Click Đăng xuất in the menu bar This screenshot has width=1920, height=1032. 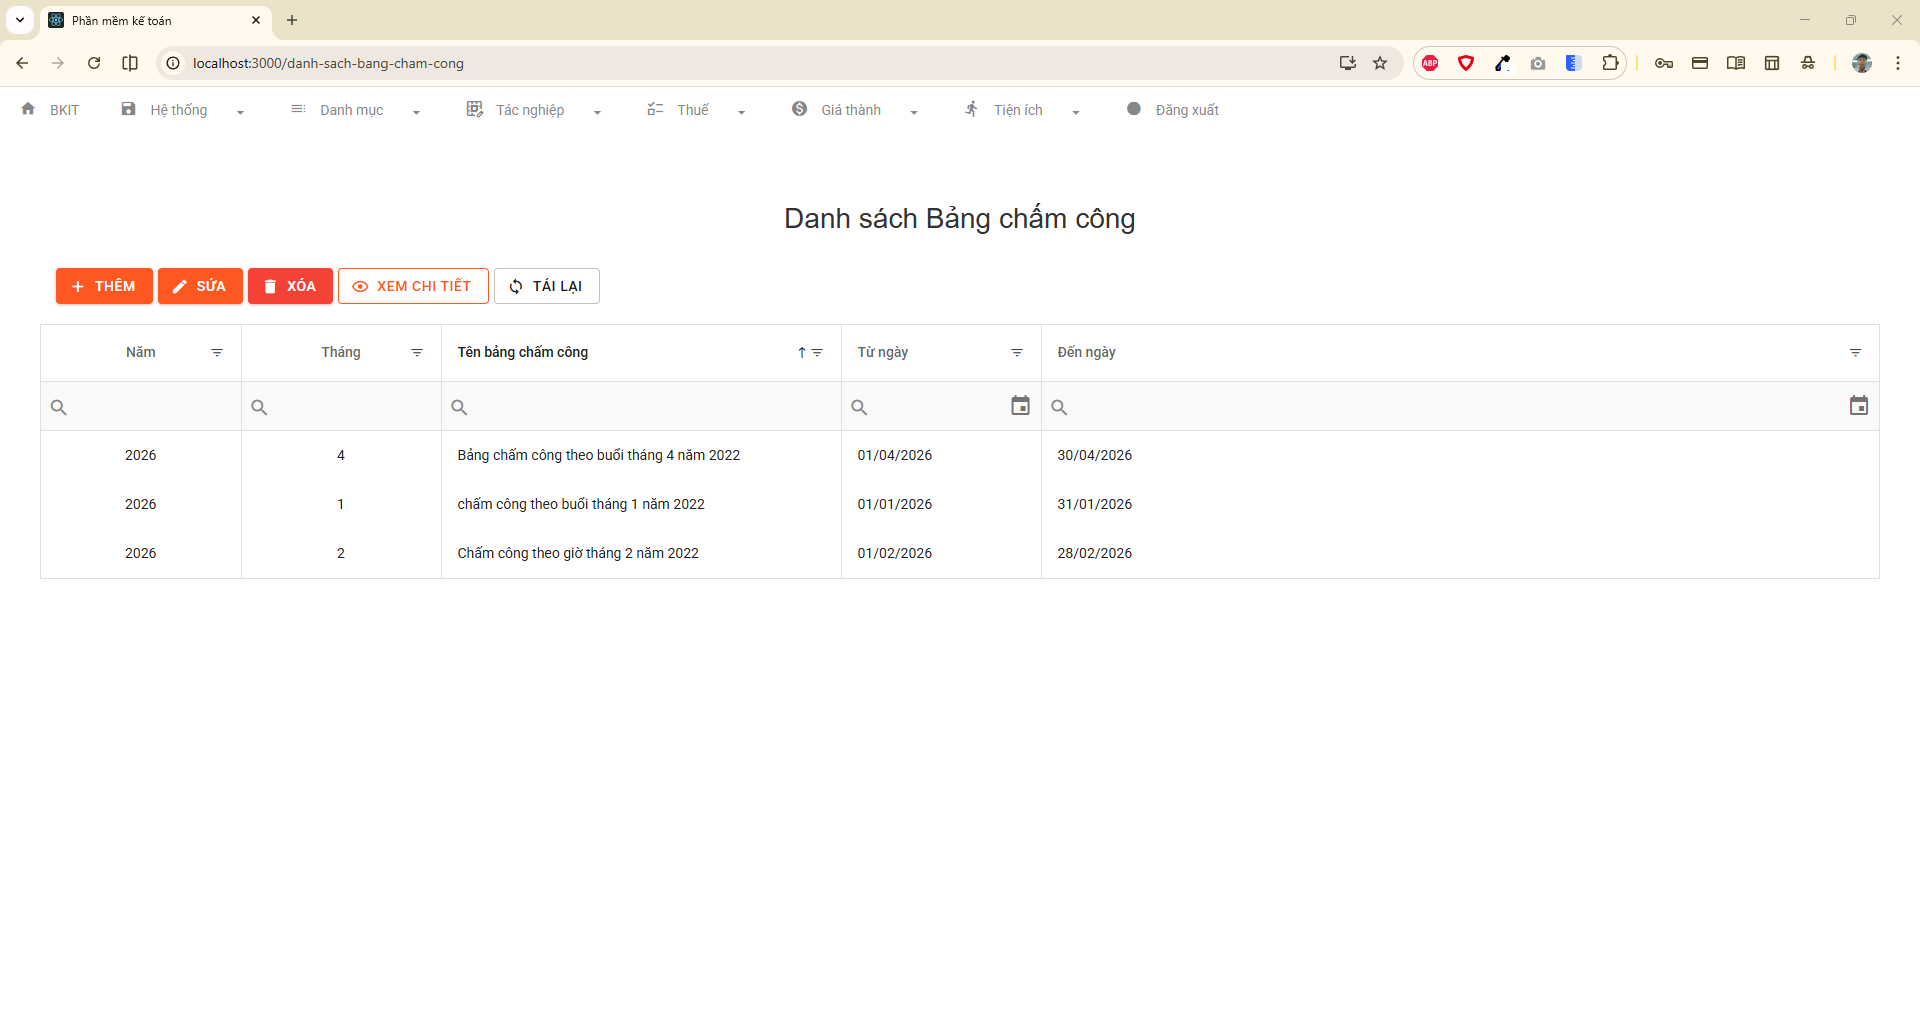pyautogui.click(x=1186, y=110)
